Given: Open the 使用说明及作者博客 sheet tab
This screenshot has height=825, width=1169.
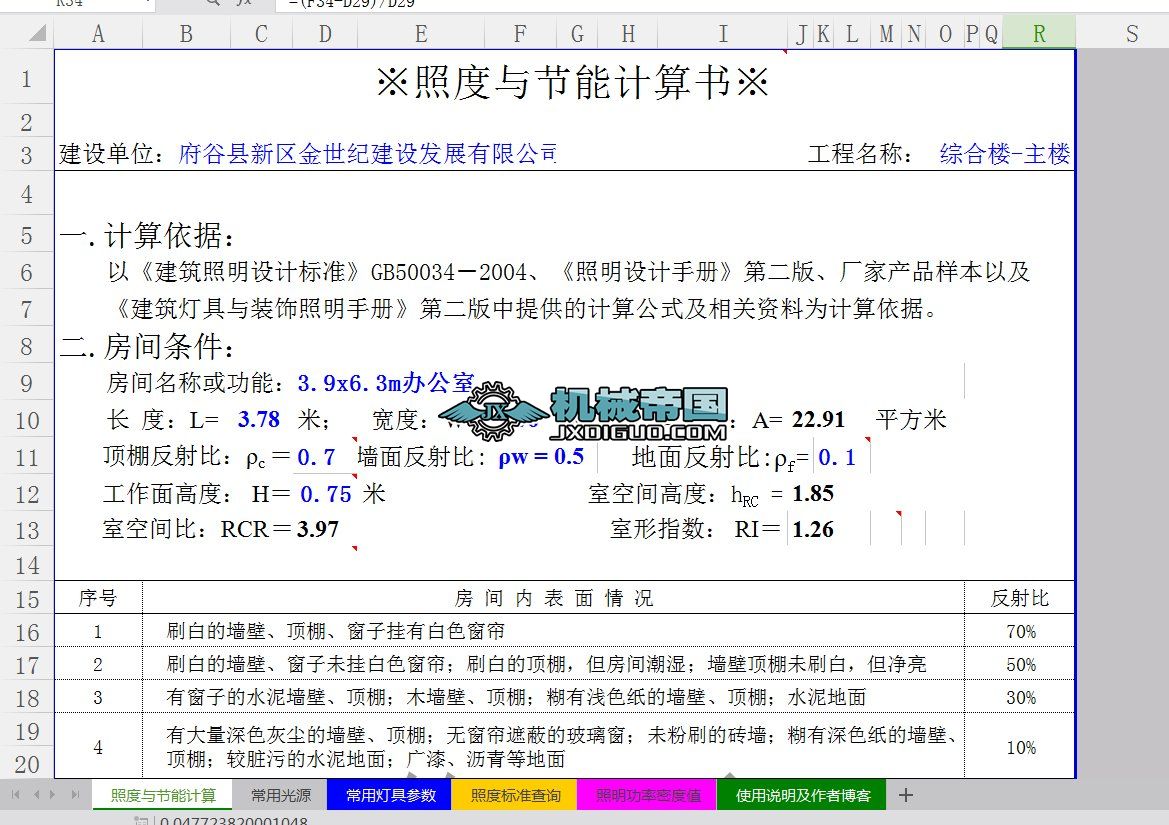Looking at the screenshot, I should tap(803, 796).
